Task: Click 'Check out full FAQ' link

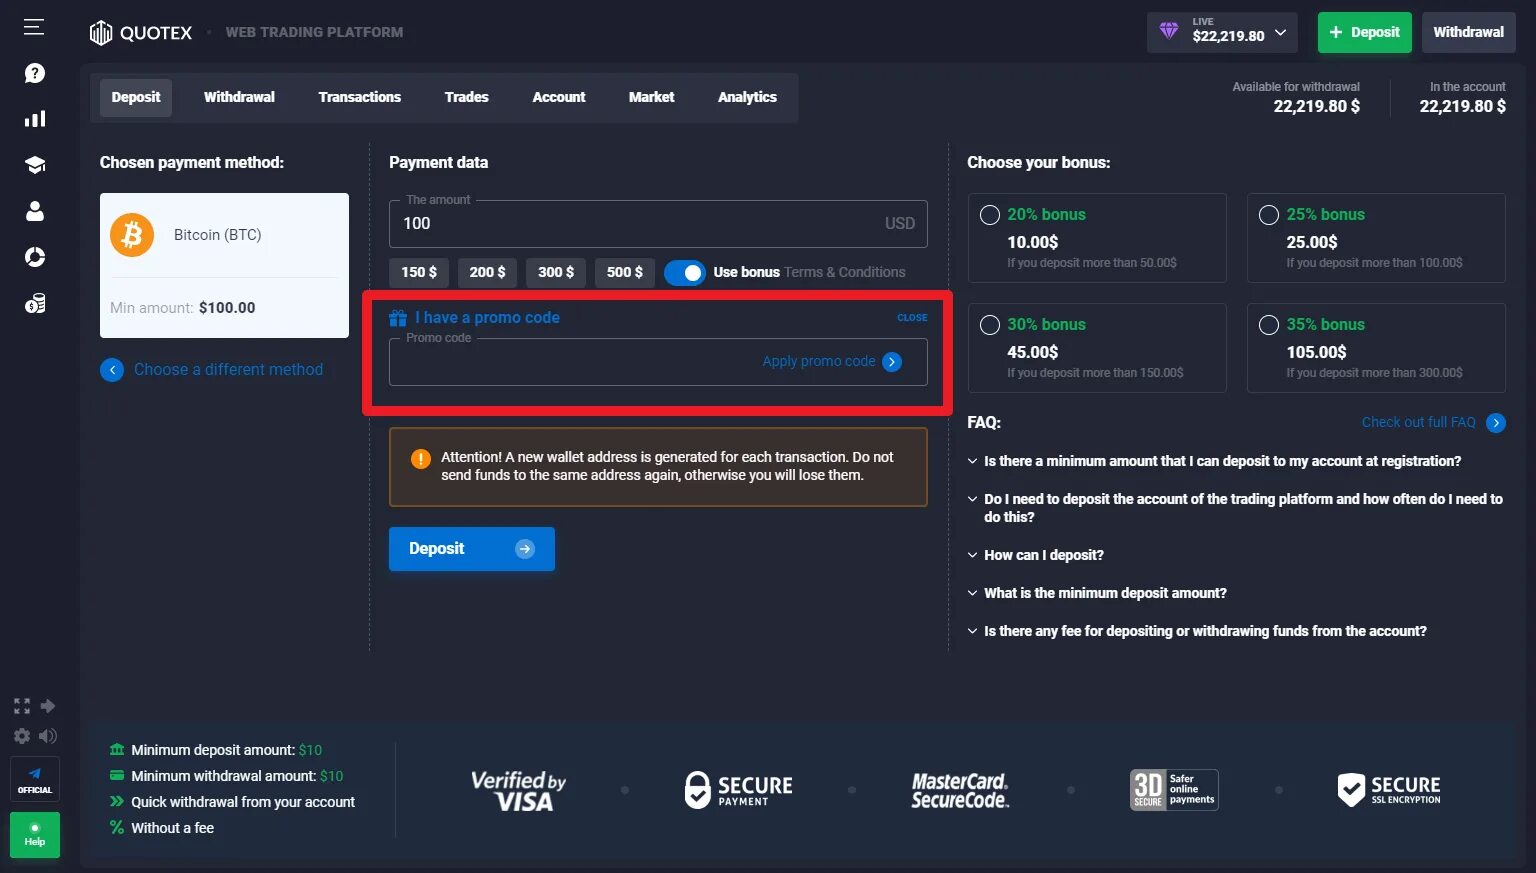Action: pyautogui.click(x=1419, y=423)
